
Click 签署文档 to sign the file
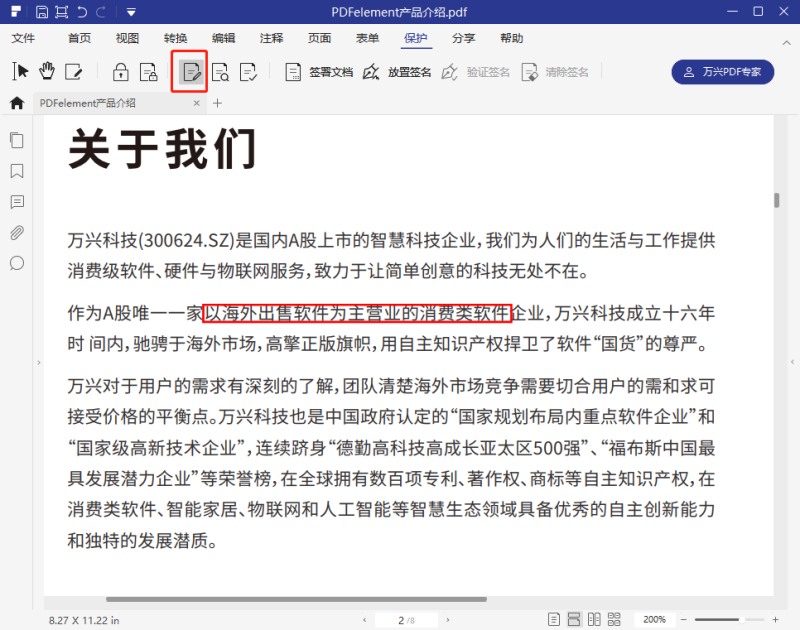(320, 72)
